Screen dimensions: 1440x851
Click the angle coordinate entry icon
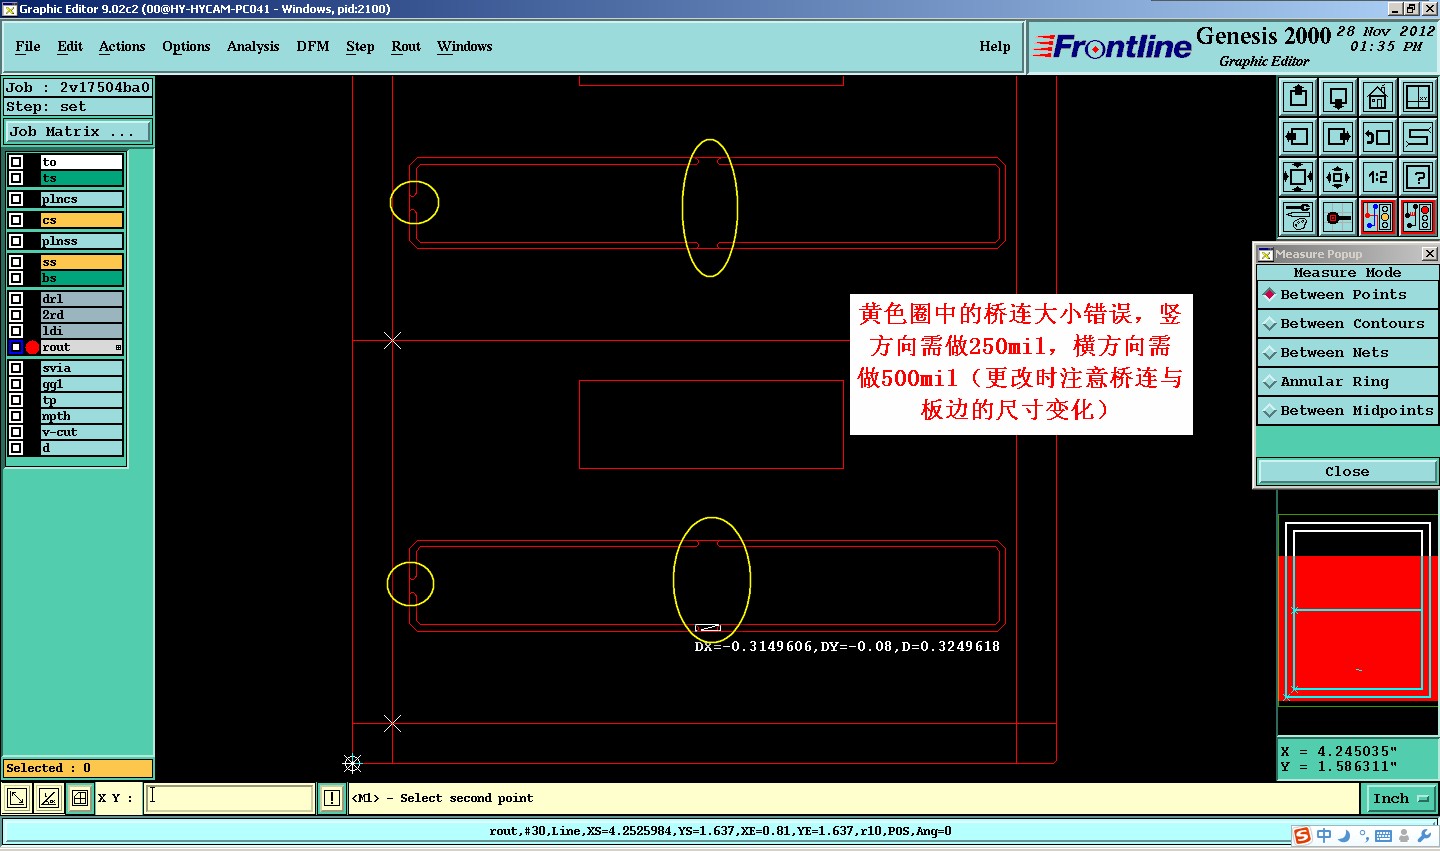48,798
